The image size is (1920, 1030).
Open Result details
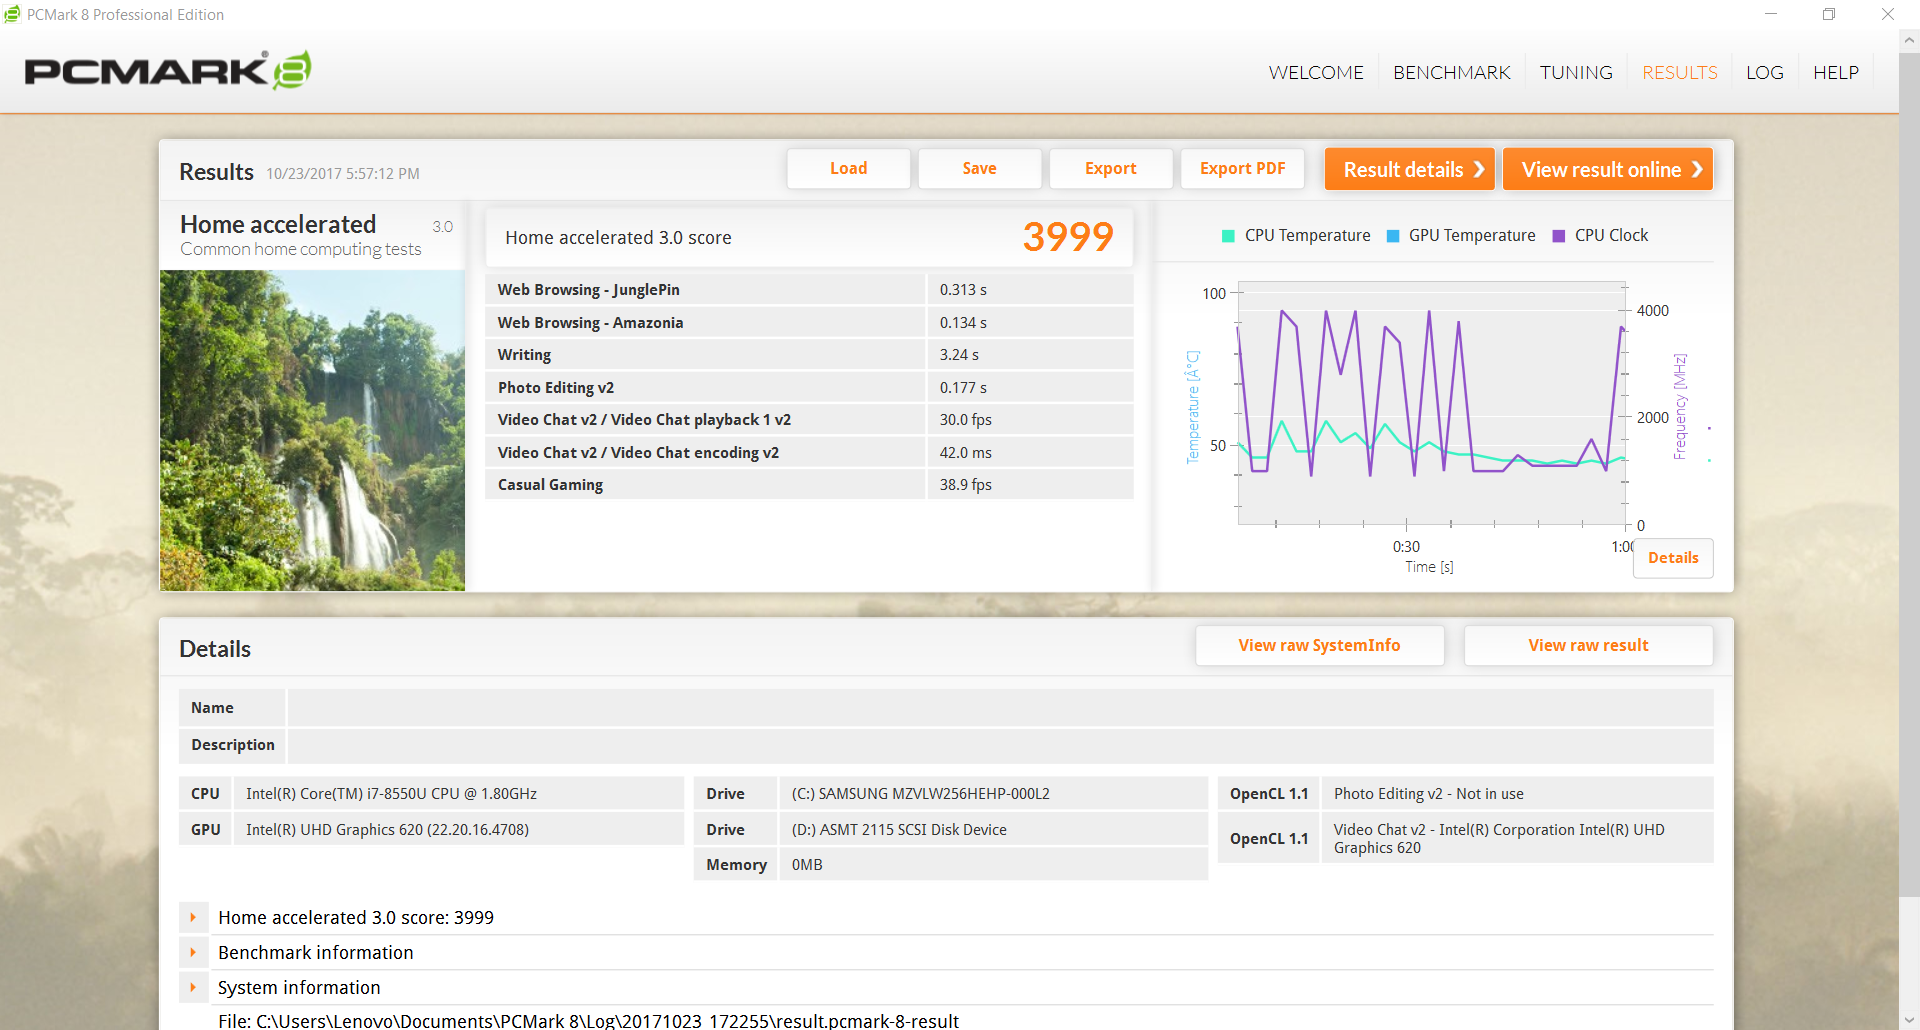1410,170
